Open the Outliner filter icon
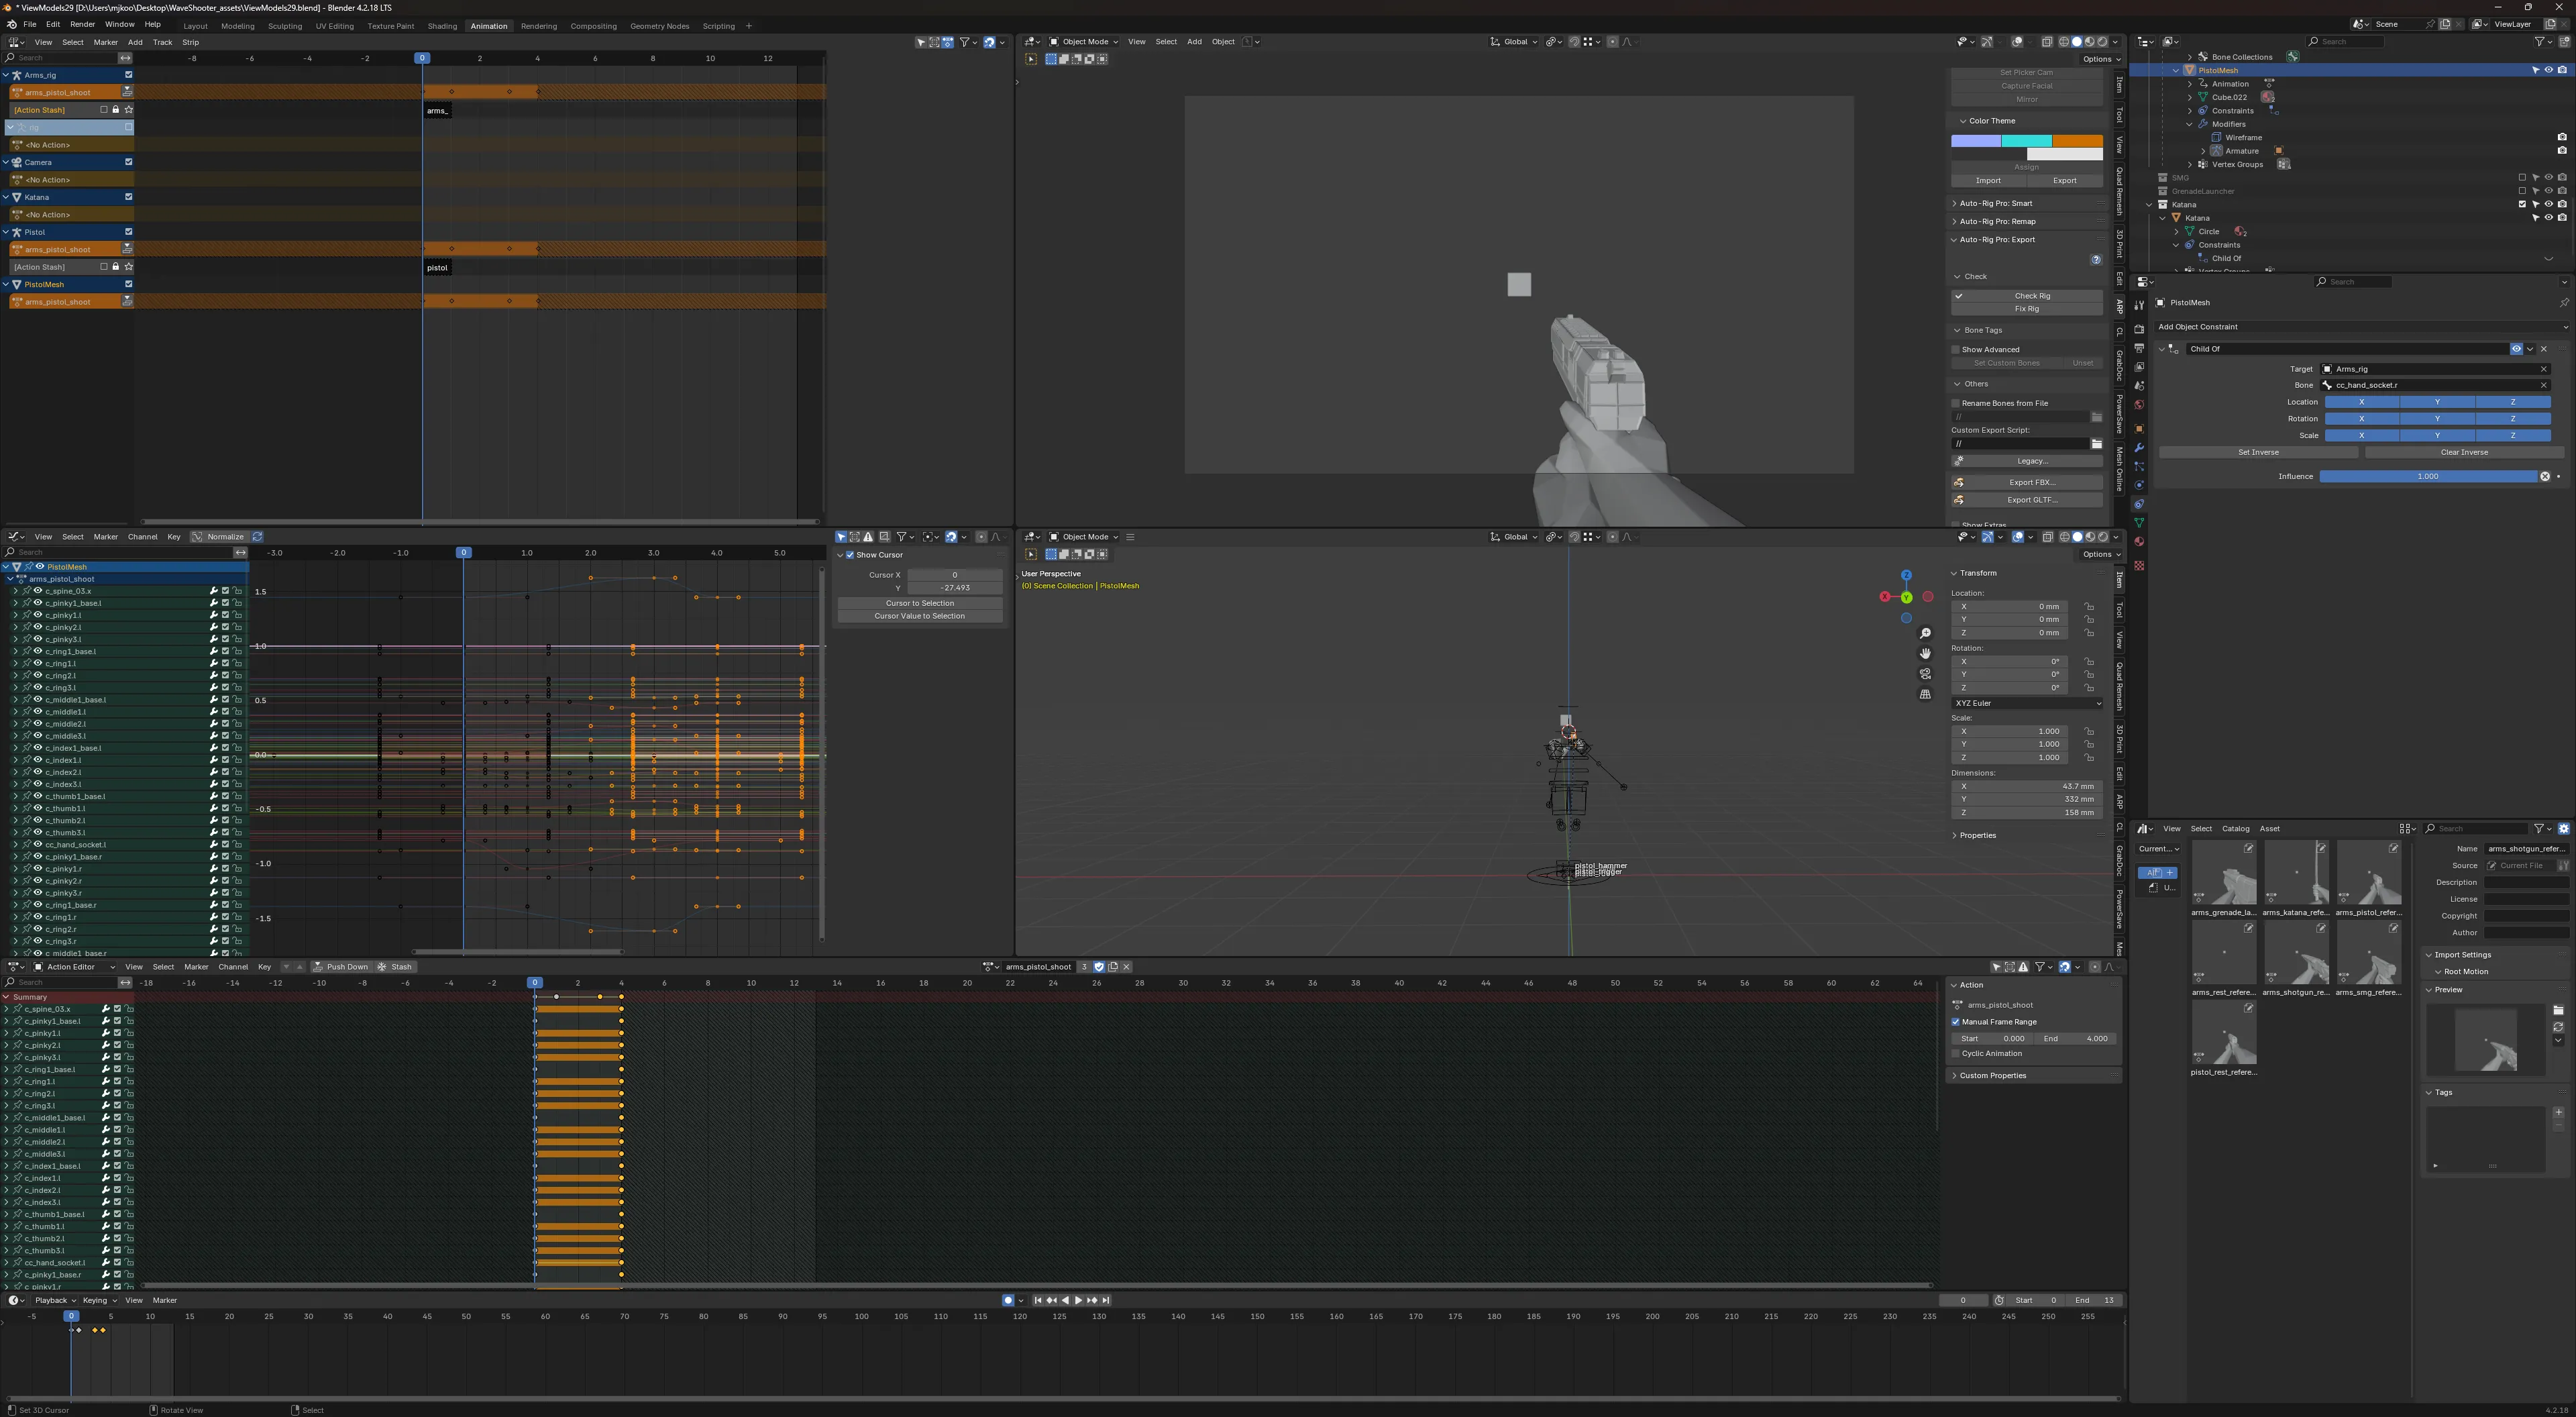The image size is (2576, 1417). click(2541, 41)
